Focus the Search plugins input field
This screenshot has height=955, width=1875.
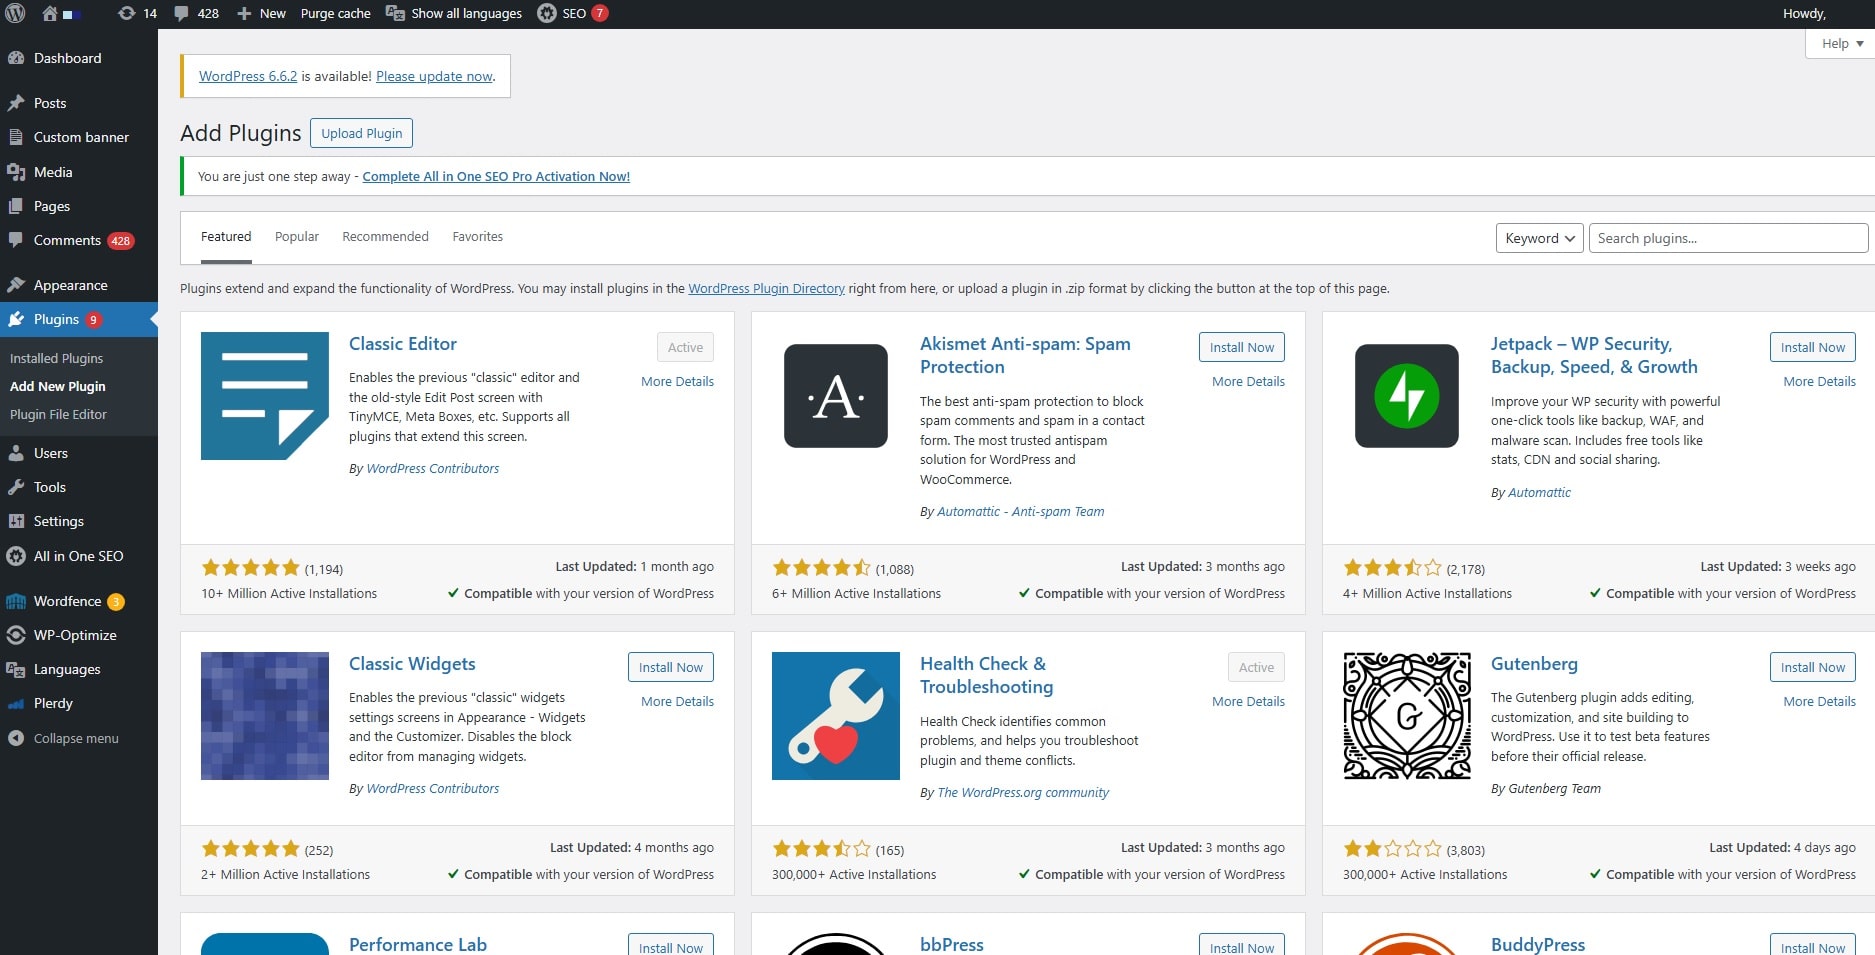pos(1728,238)
